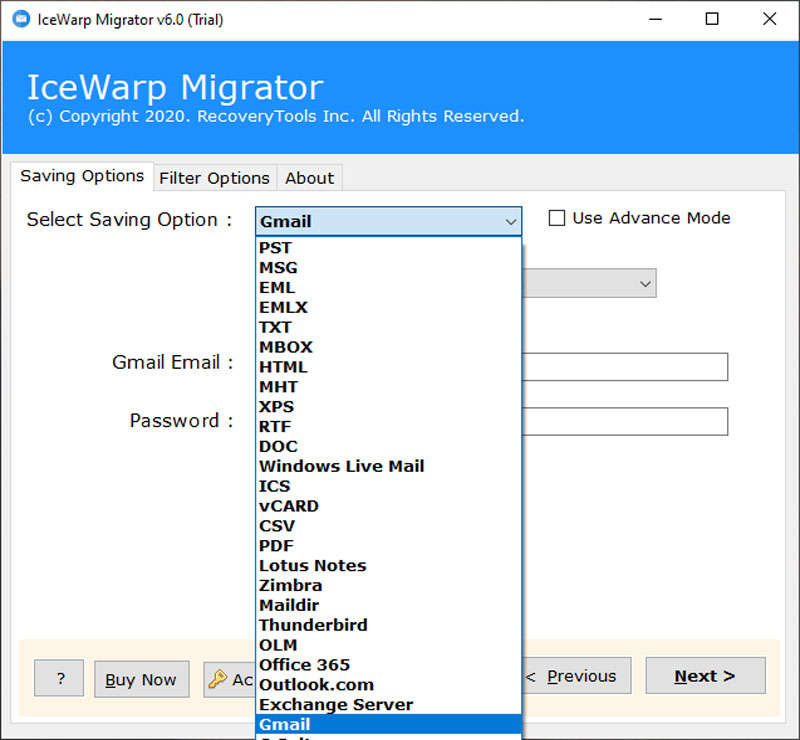Select the Zimbra option

coord(388,586)
